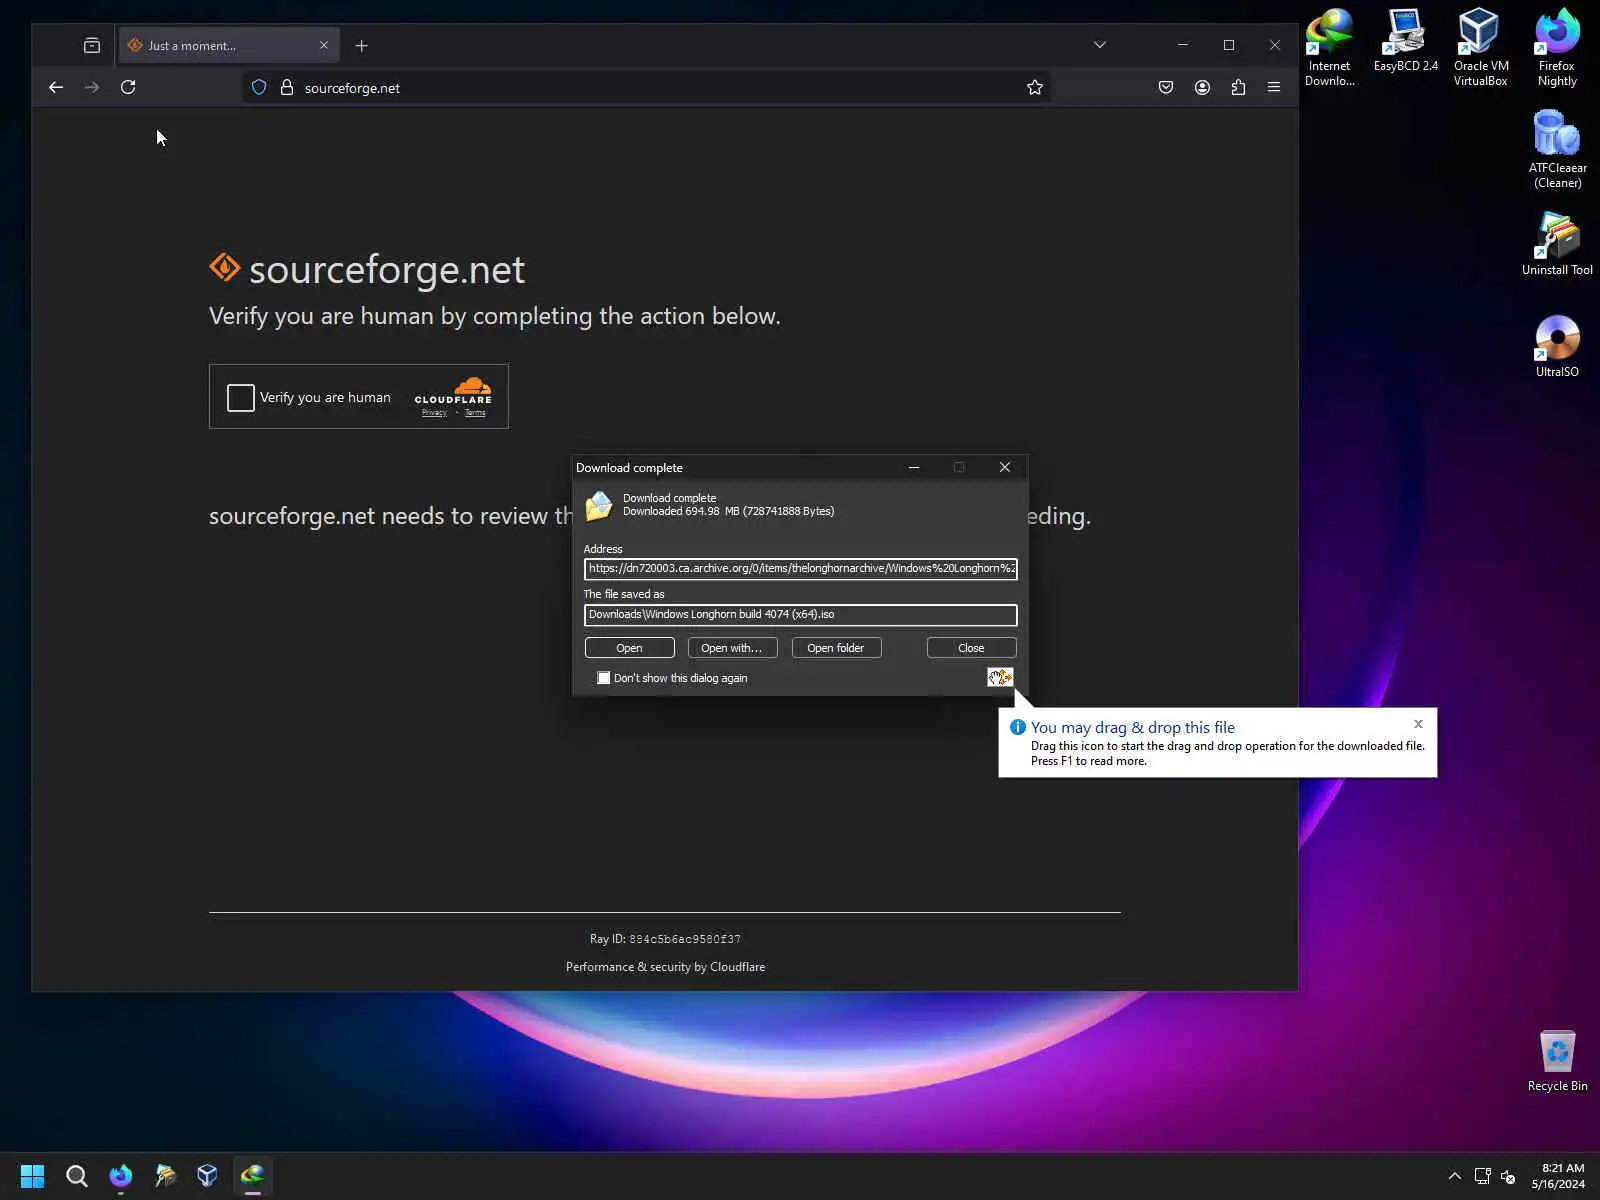The height and width of the screenshot is (1200, 1600).
Task: Open Uninstall Tool from the taskbar
Action: (x=165, y=1176)
